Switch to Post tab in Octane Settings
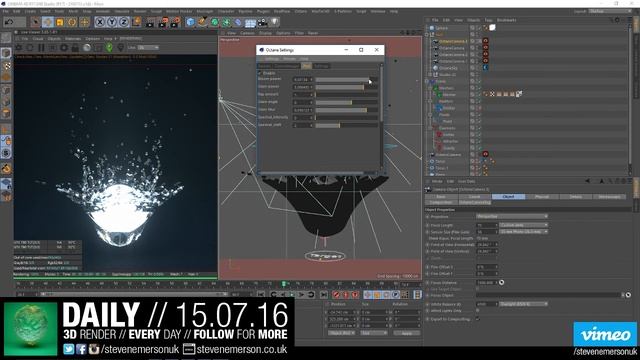 (306, 66)
